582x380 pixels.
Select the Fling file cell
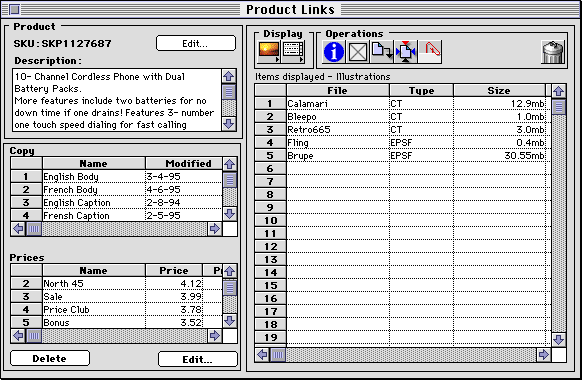[x=338, y=142]
